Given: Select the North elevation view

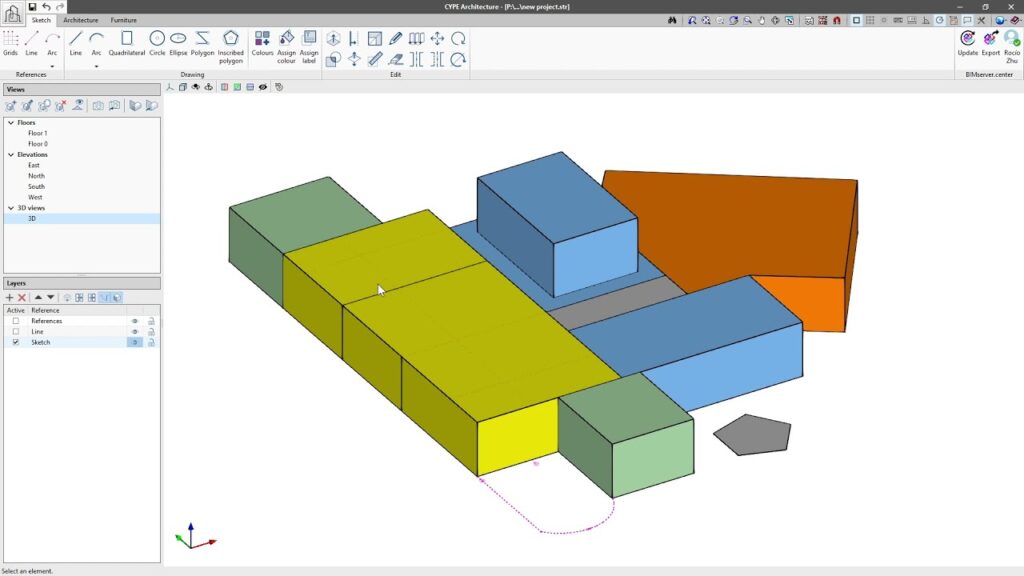Looking at the screenshot, I should (x=36, y=176).
